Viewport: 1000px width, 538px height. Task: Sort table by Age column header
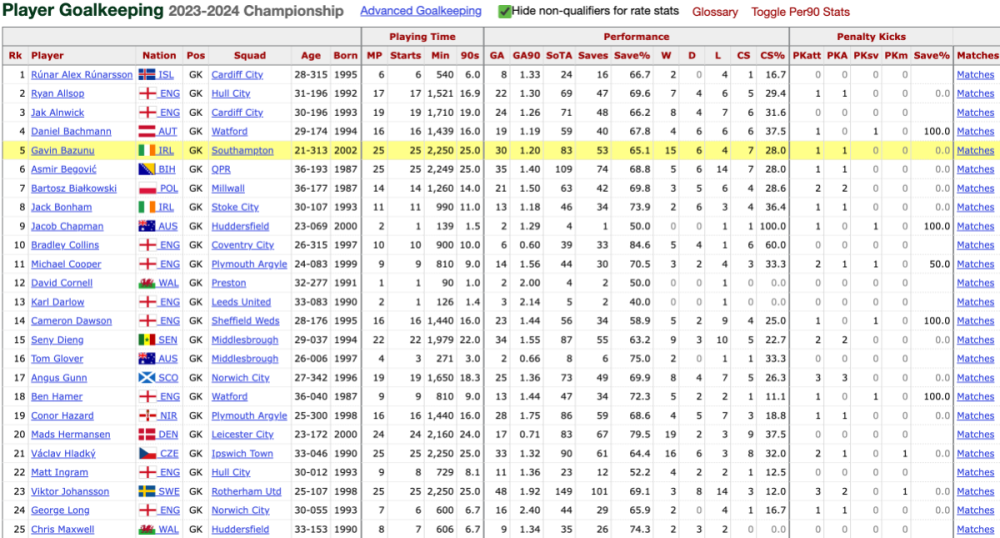pos(310,56)
